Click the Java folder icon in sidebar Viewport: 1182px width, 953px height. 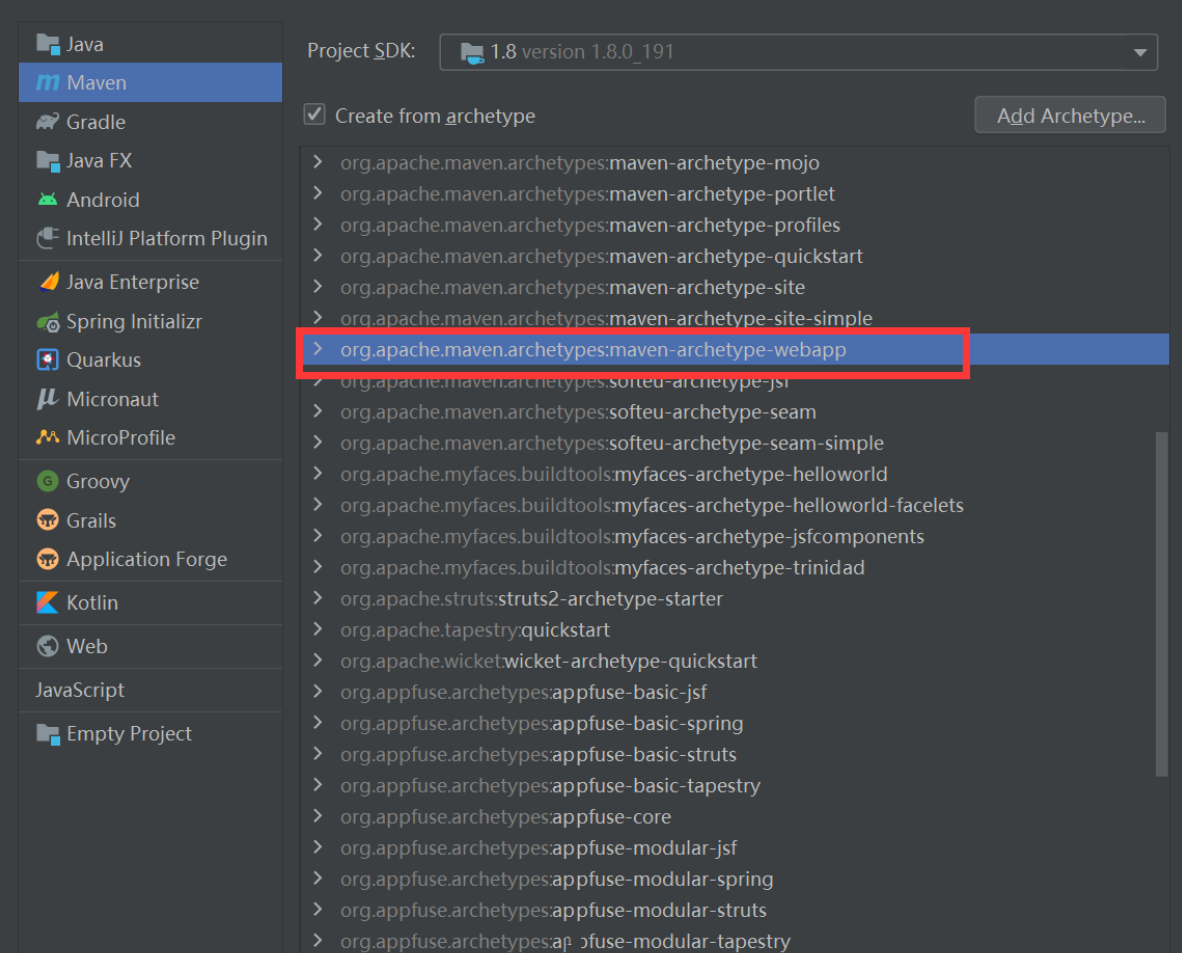click(x=47, y=44)
